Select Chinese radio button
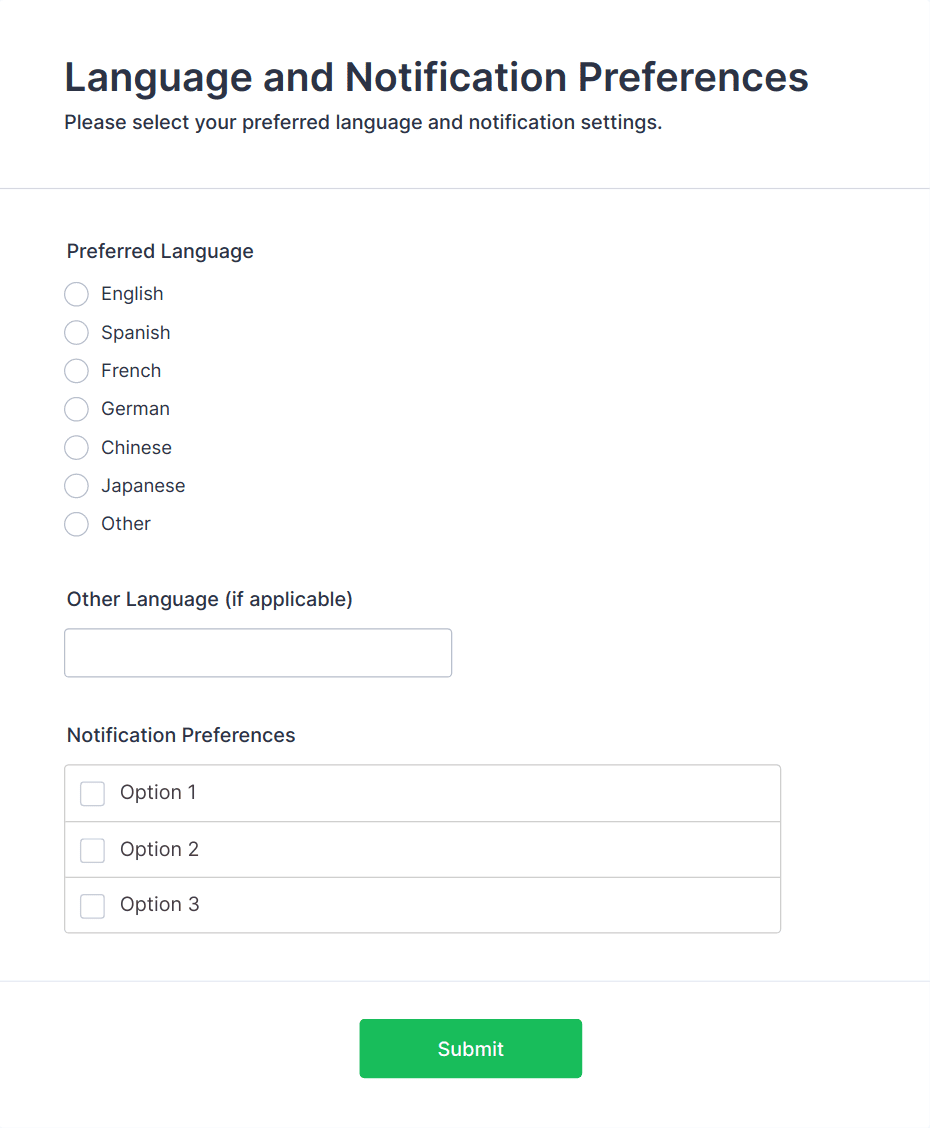Screen dimensions: 930x1128 pos(77,448)
